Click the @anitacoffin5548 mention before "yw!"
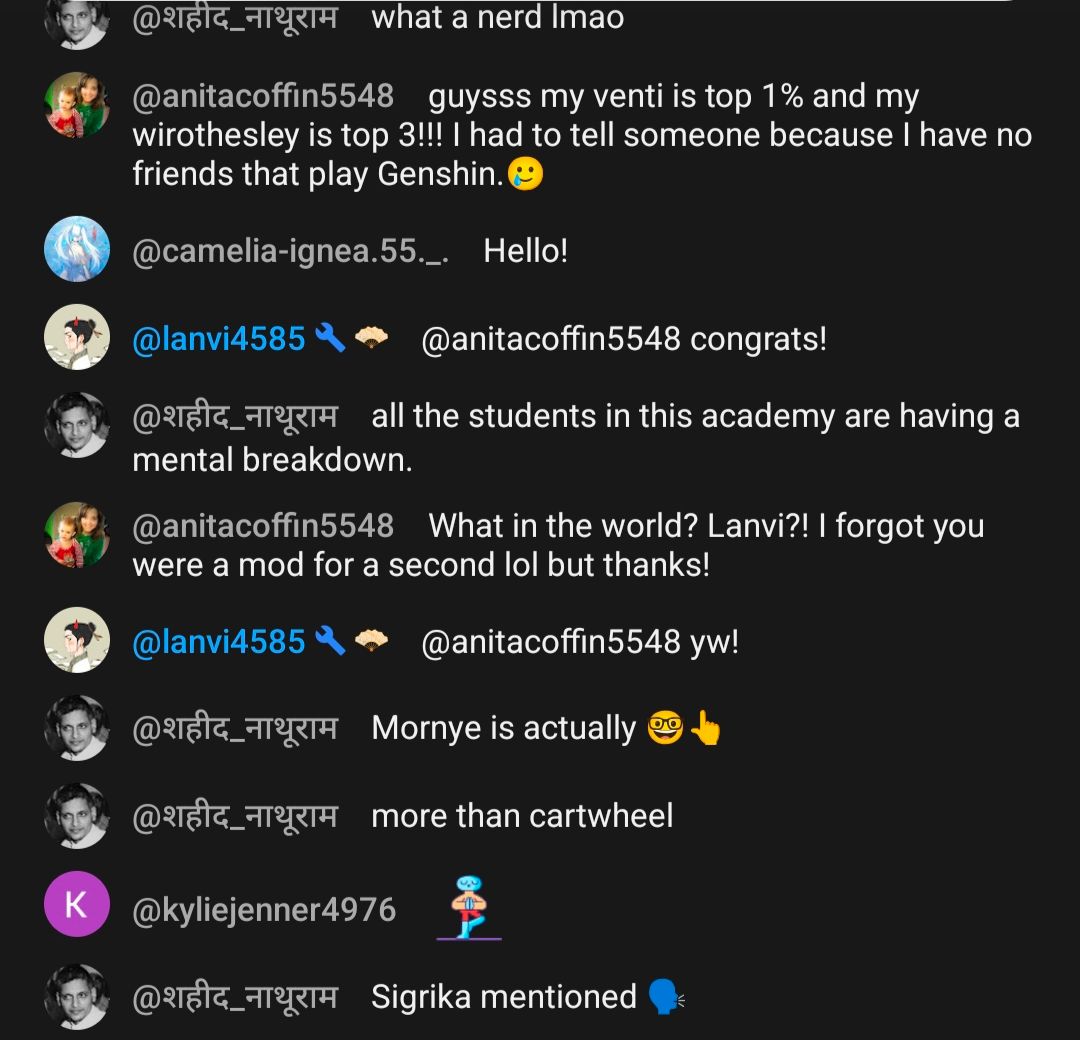Screen dimensions: 1080x1040 coord(551,641)
